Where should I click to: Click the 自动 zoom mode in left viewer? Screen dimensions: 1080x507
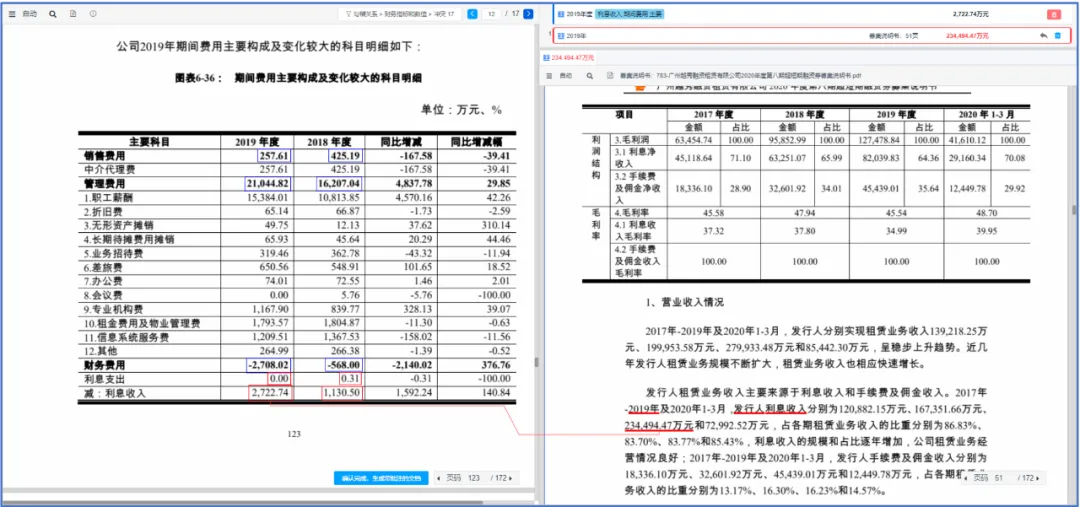point(30,14)
